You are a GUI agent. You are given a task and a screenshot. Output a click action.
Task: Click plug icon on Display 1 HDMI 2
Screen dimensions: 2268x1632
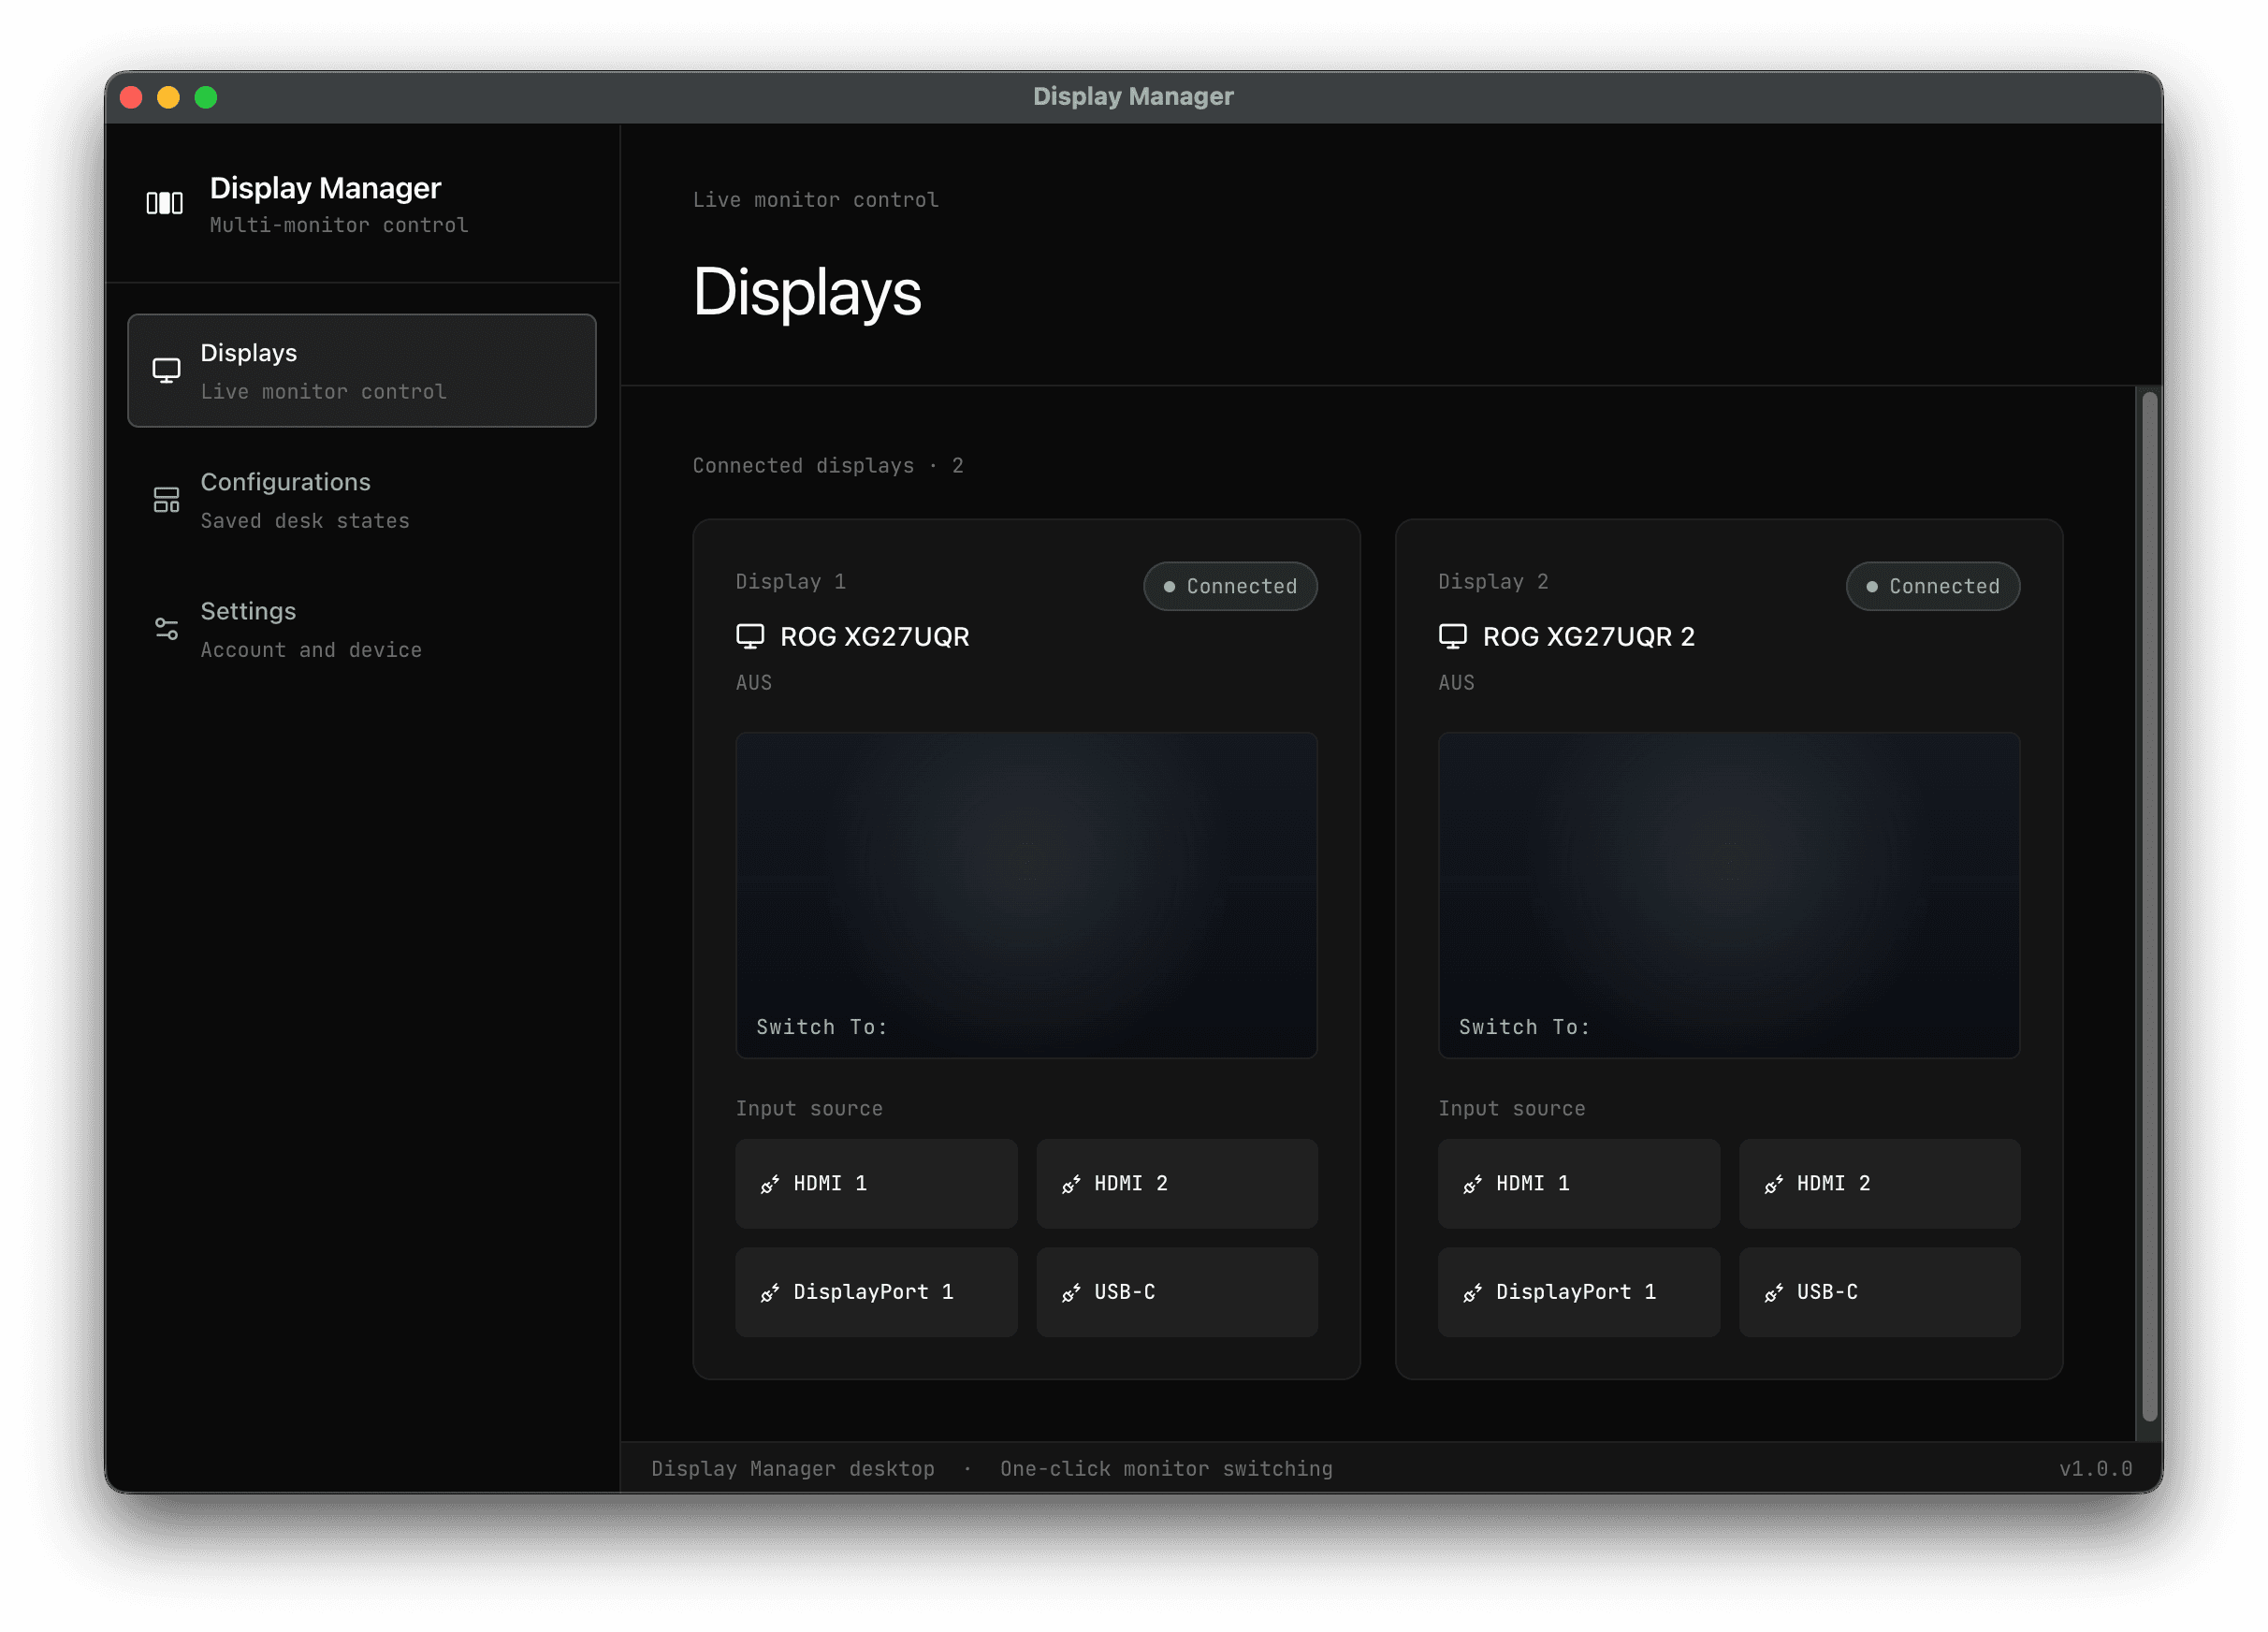[x=1071, y=1184]
